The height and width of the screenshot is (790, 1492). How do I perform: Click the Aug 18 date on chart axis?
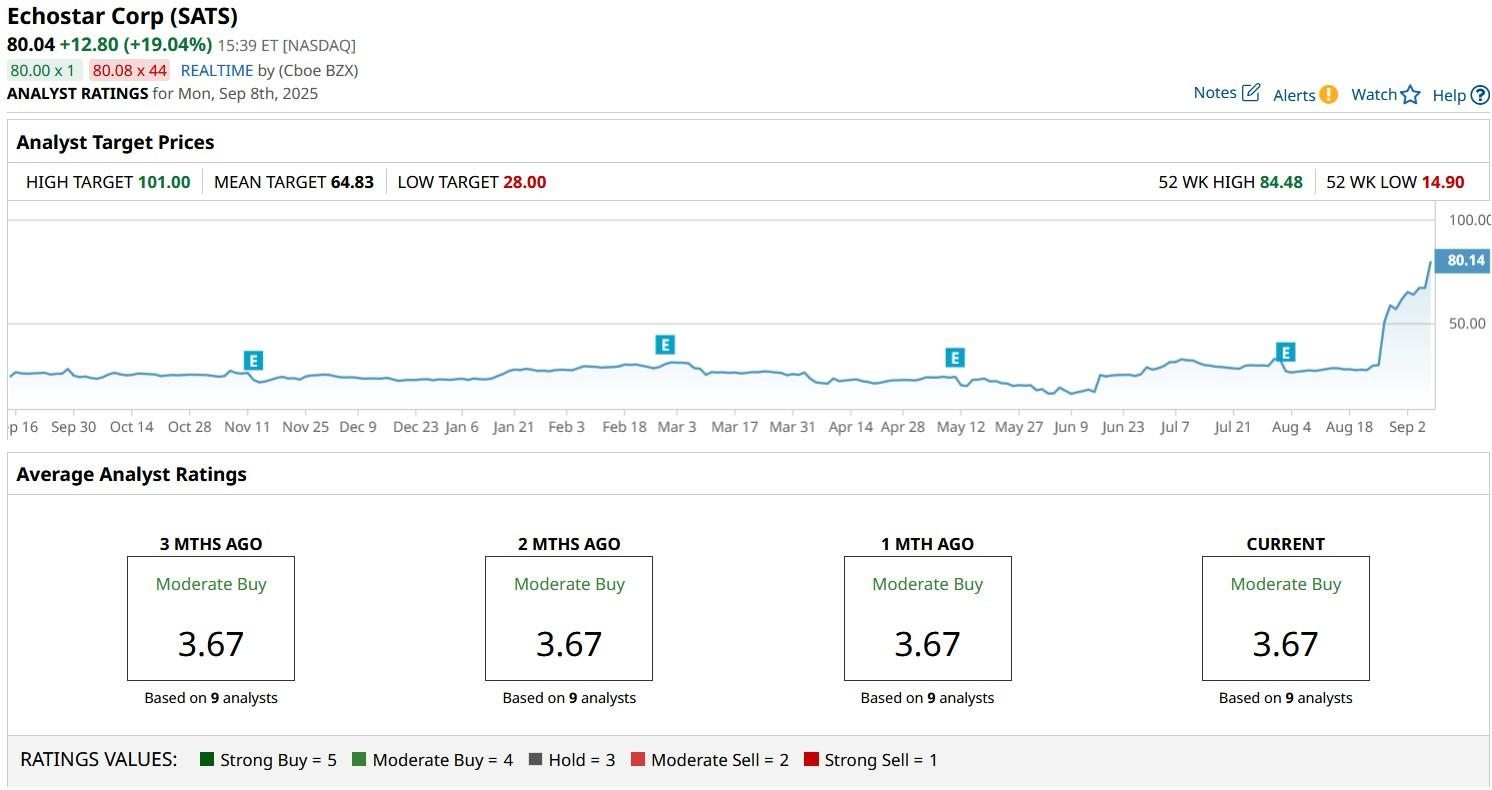click(1350, 427)
